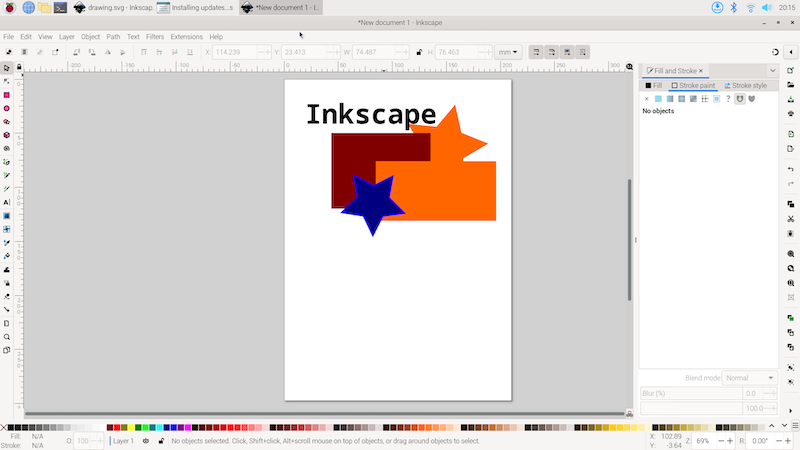
Task: Click the Zoom to fit drawing icon
Action: point(791,268)
